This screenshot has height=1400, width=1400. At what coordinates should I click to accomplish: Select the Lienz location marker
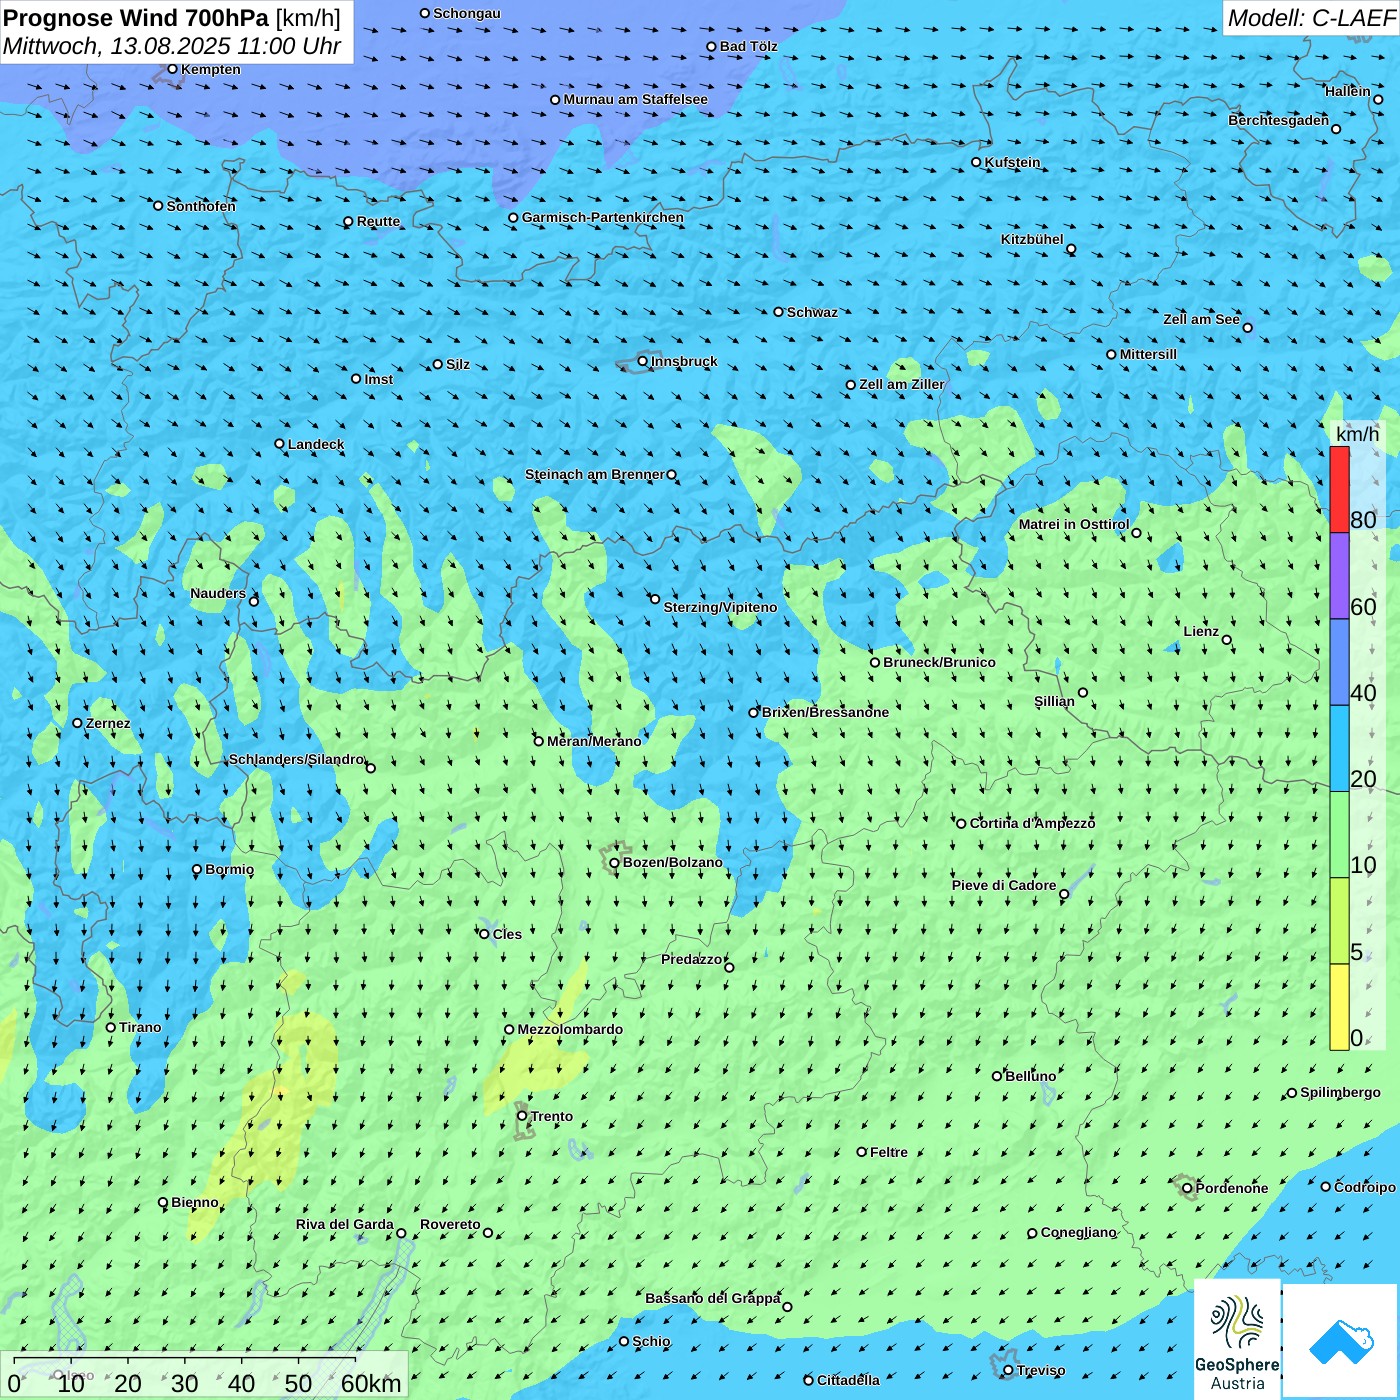[x=1227, y=640]
